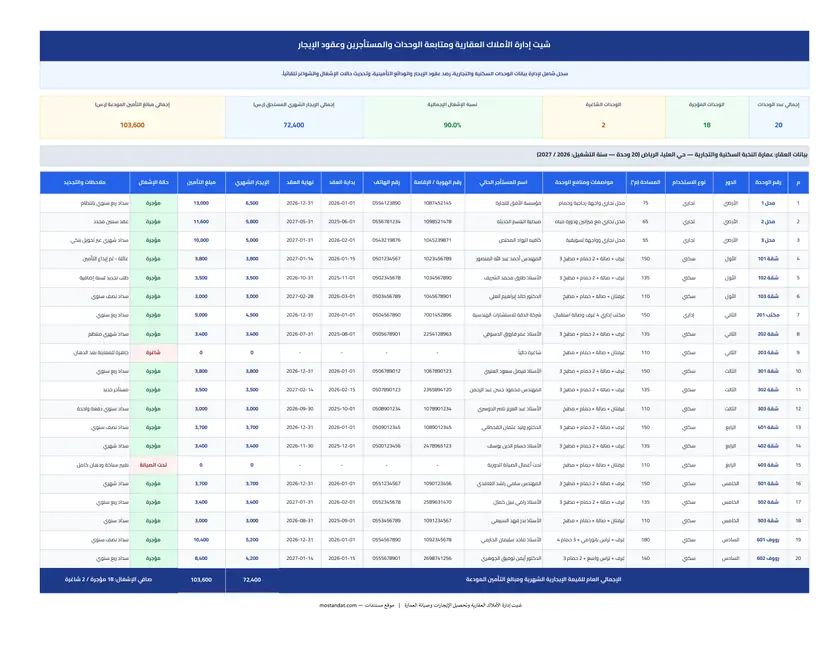The image size is (840, 649).
Task: Click the اسم المستأجر الحالي column header
Action: coord(504,183)
